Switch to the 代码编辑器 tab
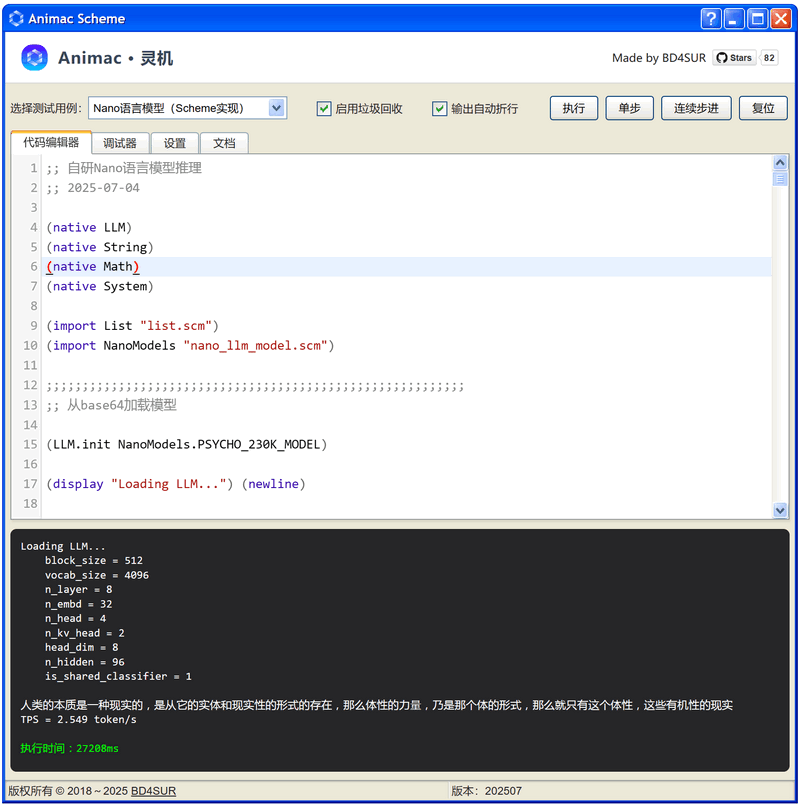Image resolution: width=800 pixels, height=806 pixels. tap(51, 142)
